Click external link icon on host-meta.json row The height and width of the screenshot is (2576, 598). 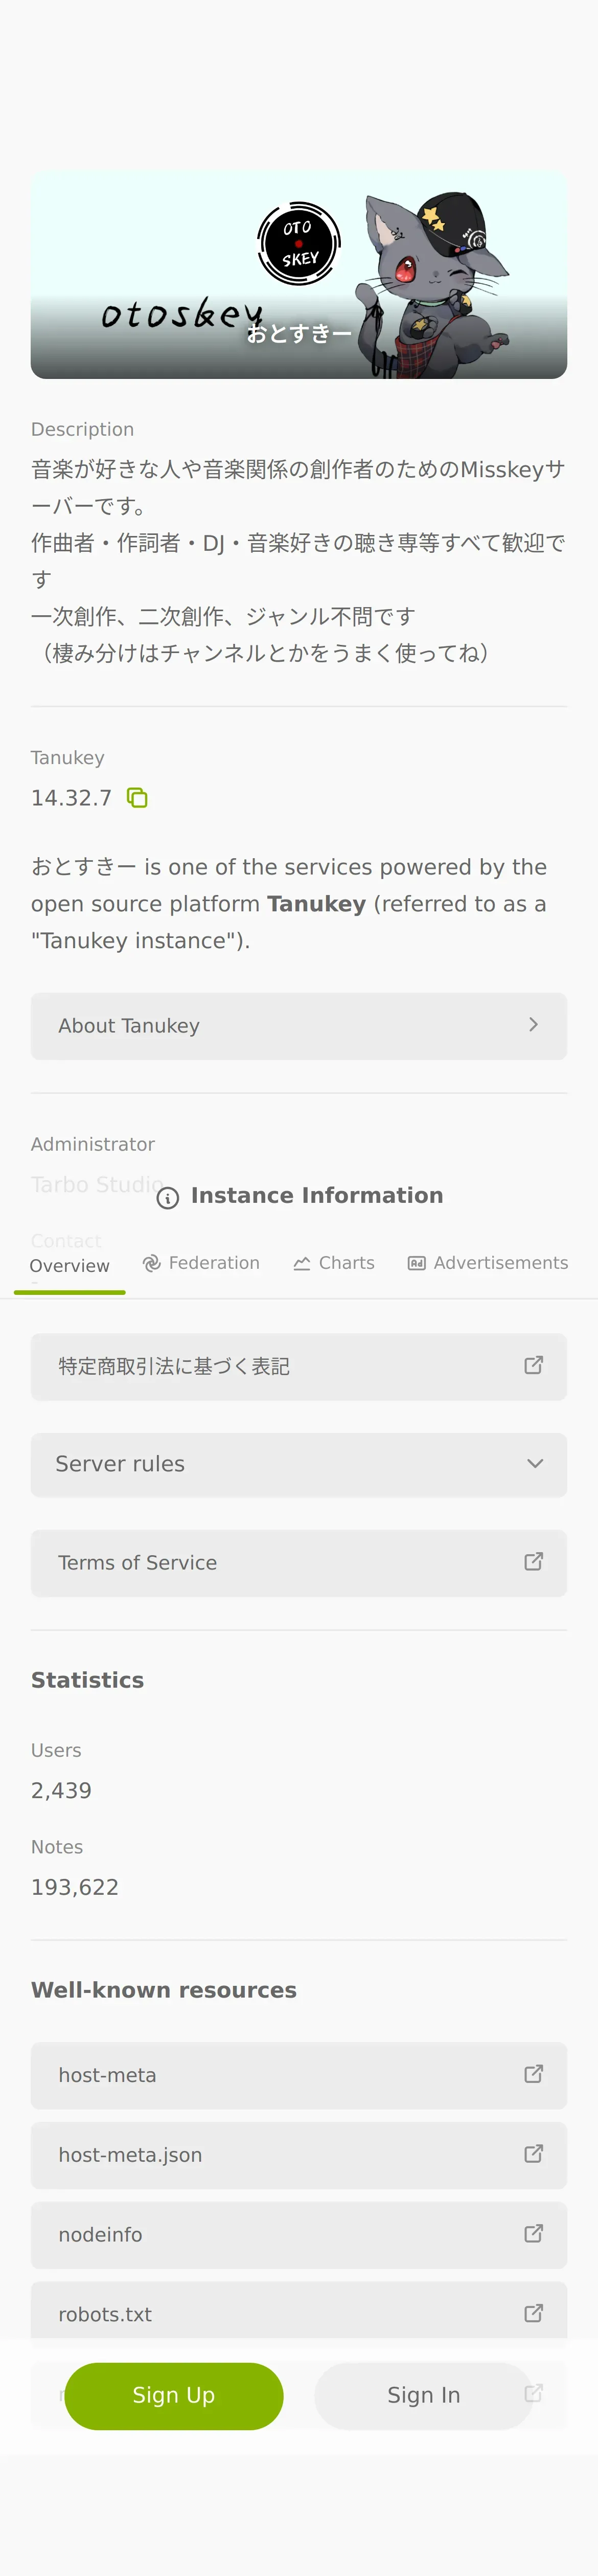(534, 2154)
